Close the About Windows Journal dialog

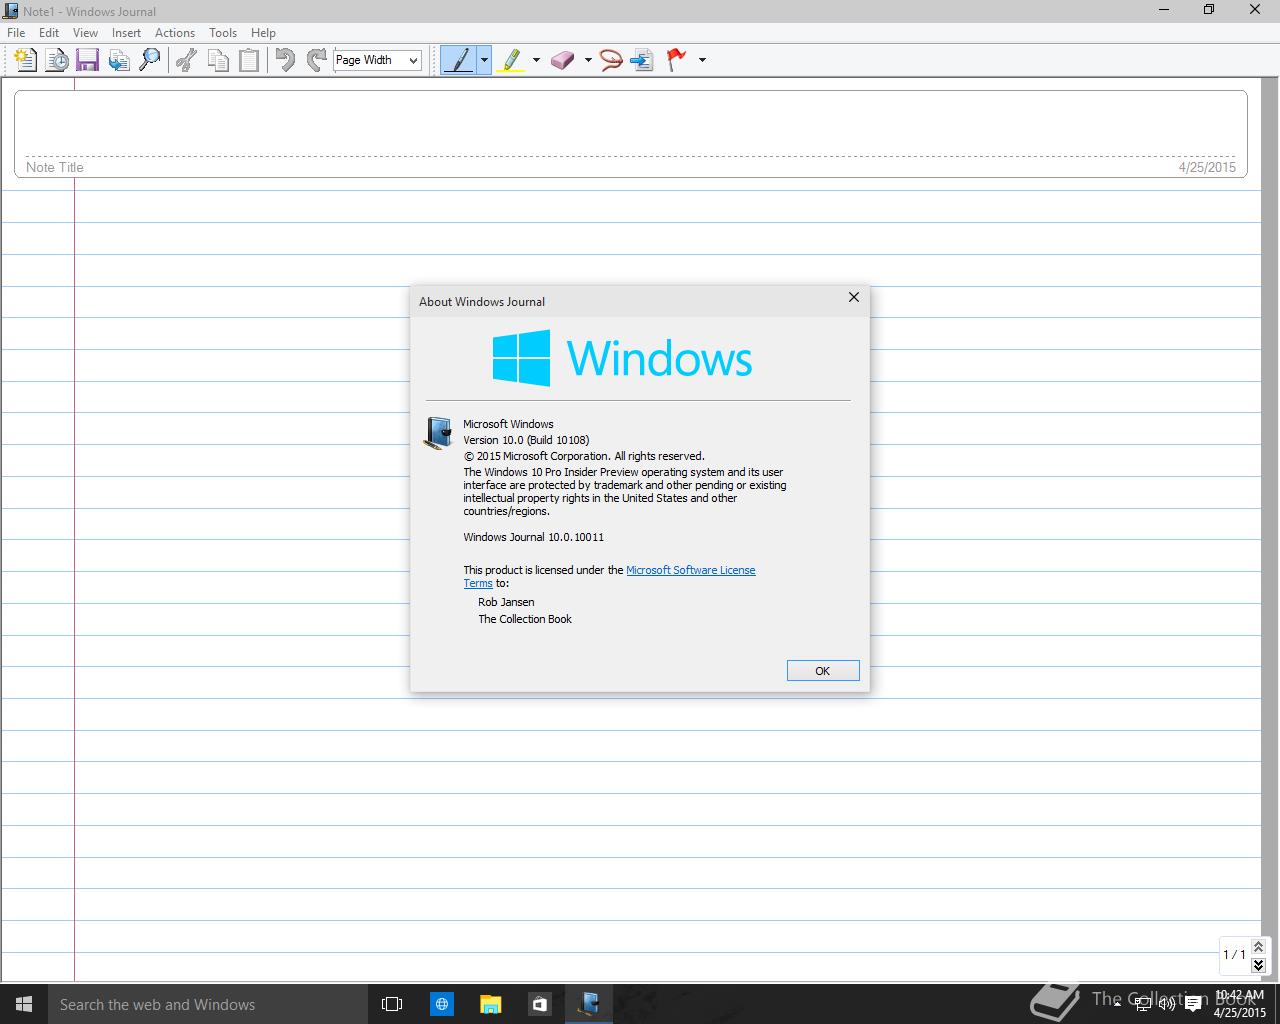click(854, 297)
